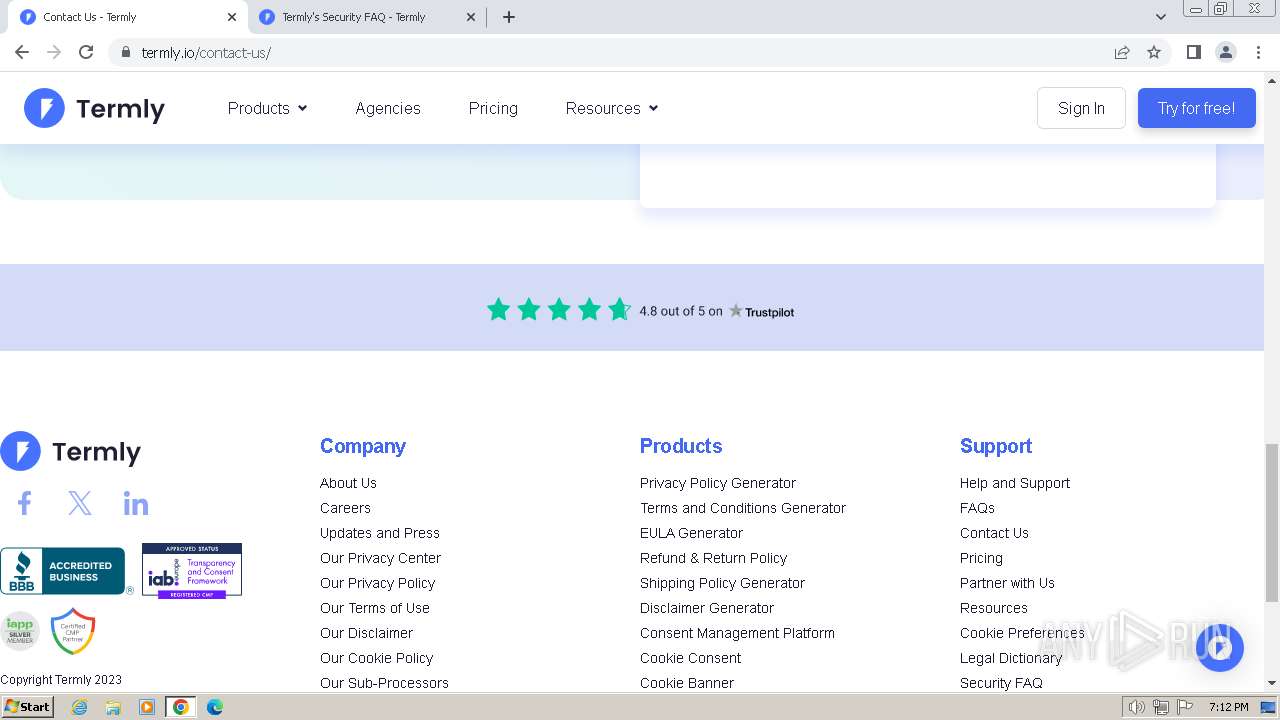Click the Sign In button
Image resolution: width=1280 pixels, height=720 pixels.
(x=1081, y=108)
